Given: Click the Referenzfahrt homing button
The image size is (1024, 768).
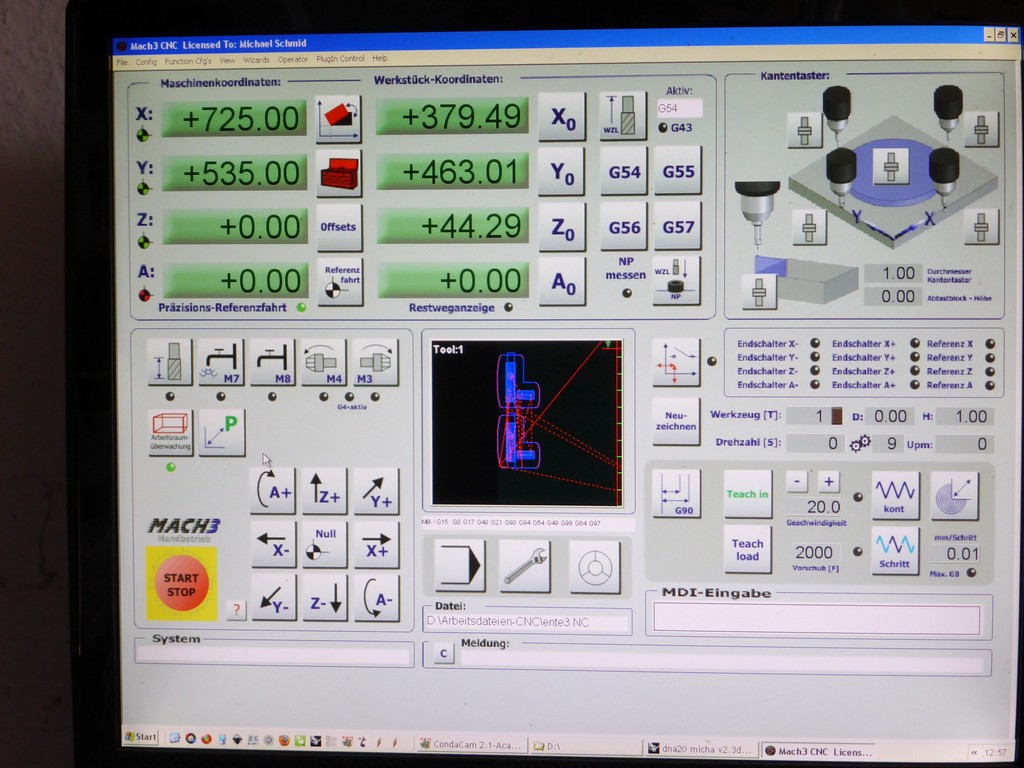Looking at the screenshot, I should tap(340, 281).
